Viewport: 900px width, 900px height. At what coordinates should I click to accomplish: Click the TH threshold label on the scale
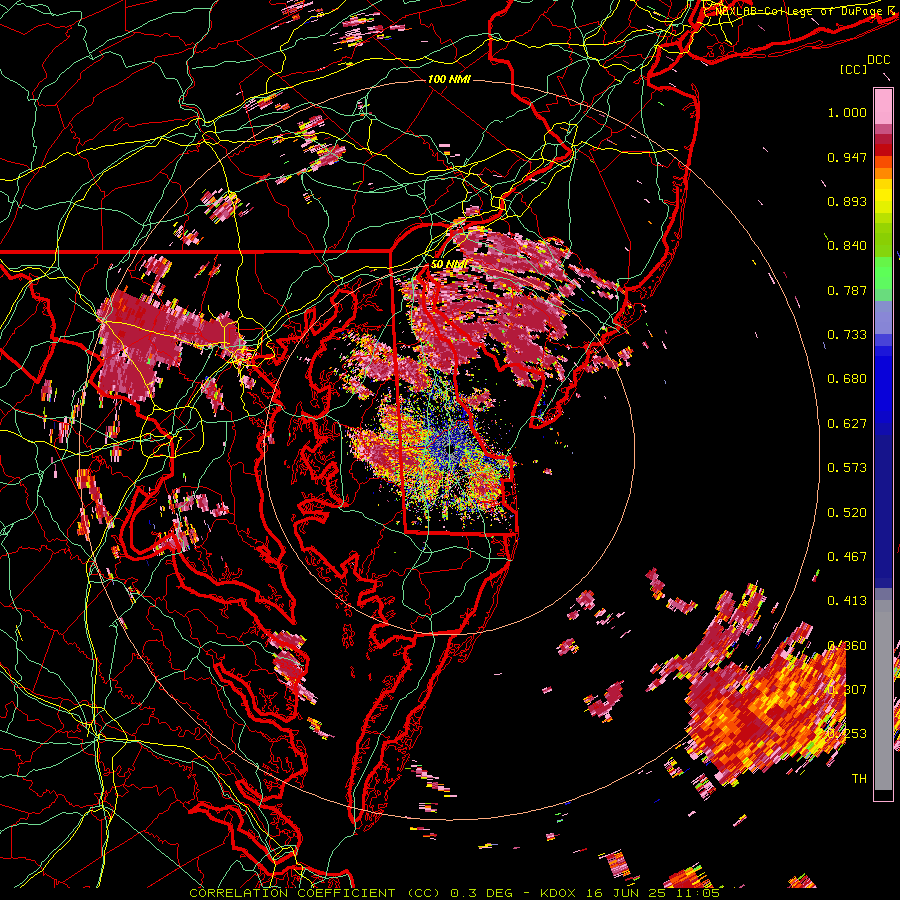[859, 779]
